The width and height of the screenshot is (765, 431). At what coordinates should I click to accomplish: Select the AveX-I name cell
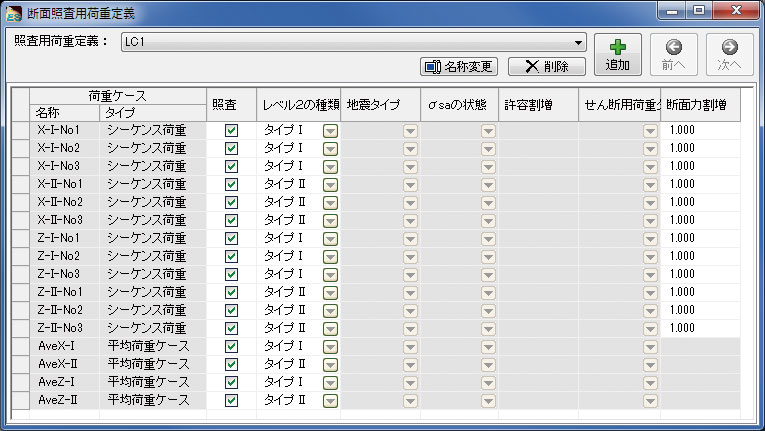click(64, 346)
